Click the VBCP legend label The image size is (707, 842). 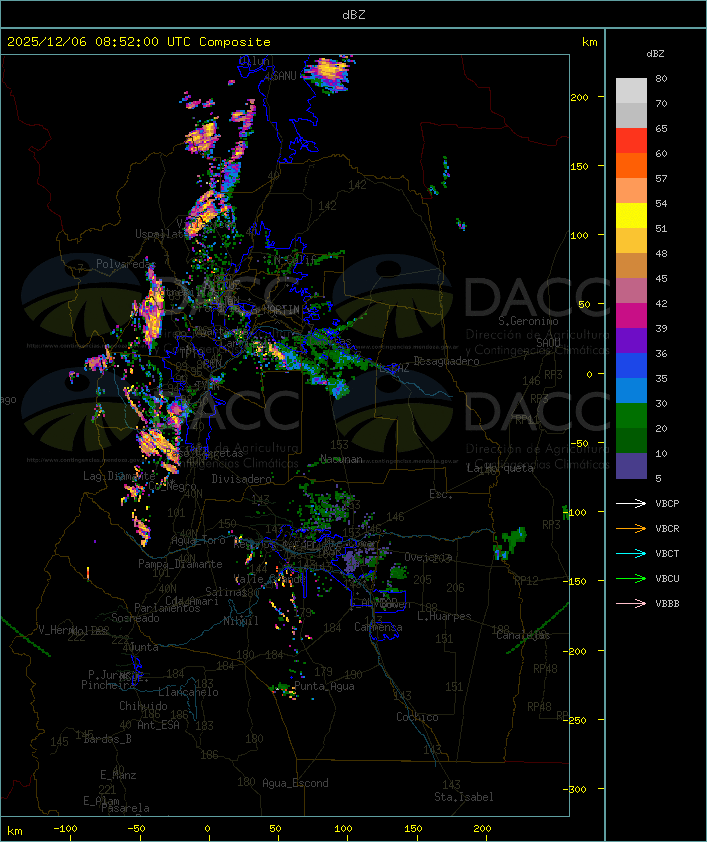pos(667,504)
